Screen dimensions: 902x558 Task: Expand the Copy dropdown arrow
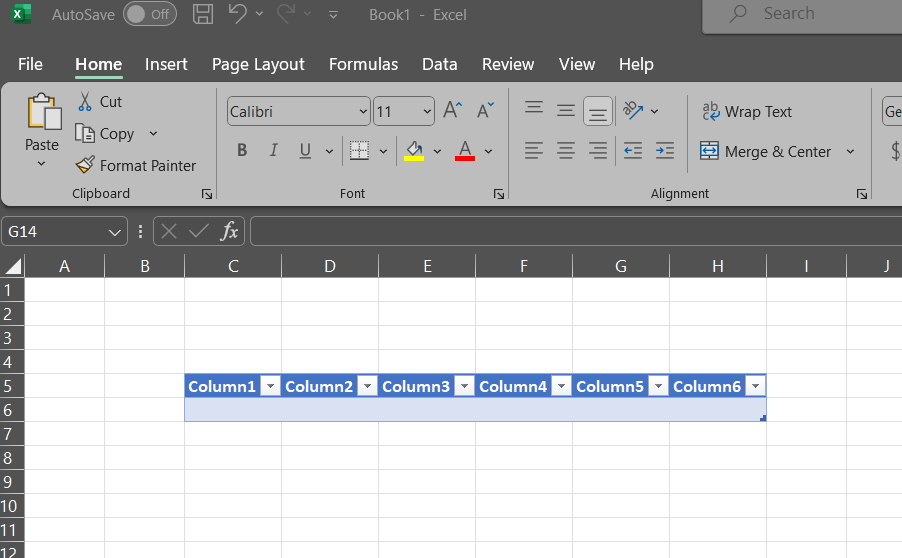click(x=153, y=133)
